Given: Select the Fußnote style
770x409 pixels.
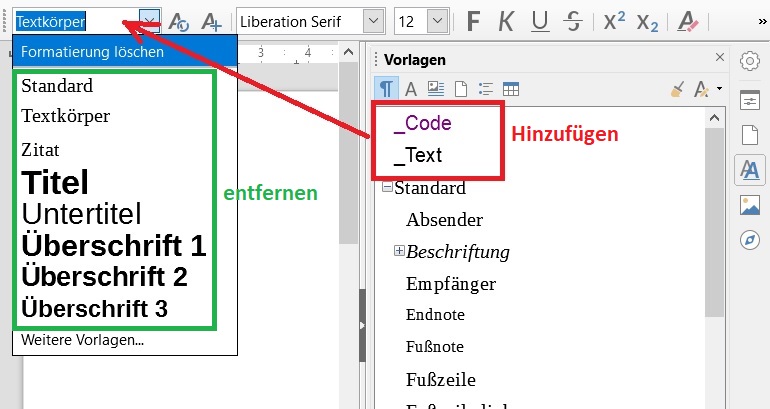Looking at the screenshot, I should click(435, 347).
